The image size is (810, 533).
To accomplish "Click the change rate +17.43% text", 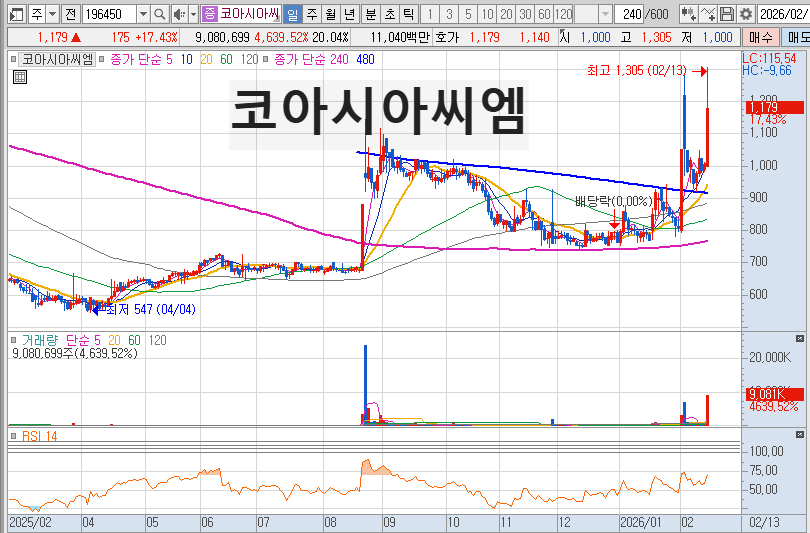I will point(157,37).
